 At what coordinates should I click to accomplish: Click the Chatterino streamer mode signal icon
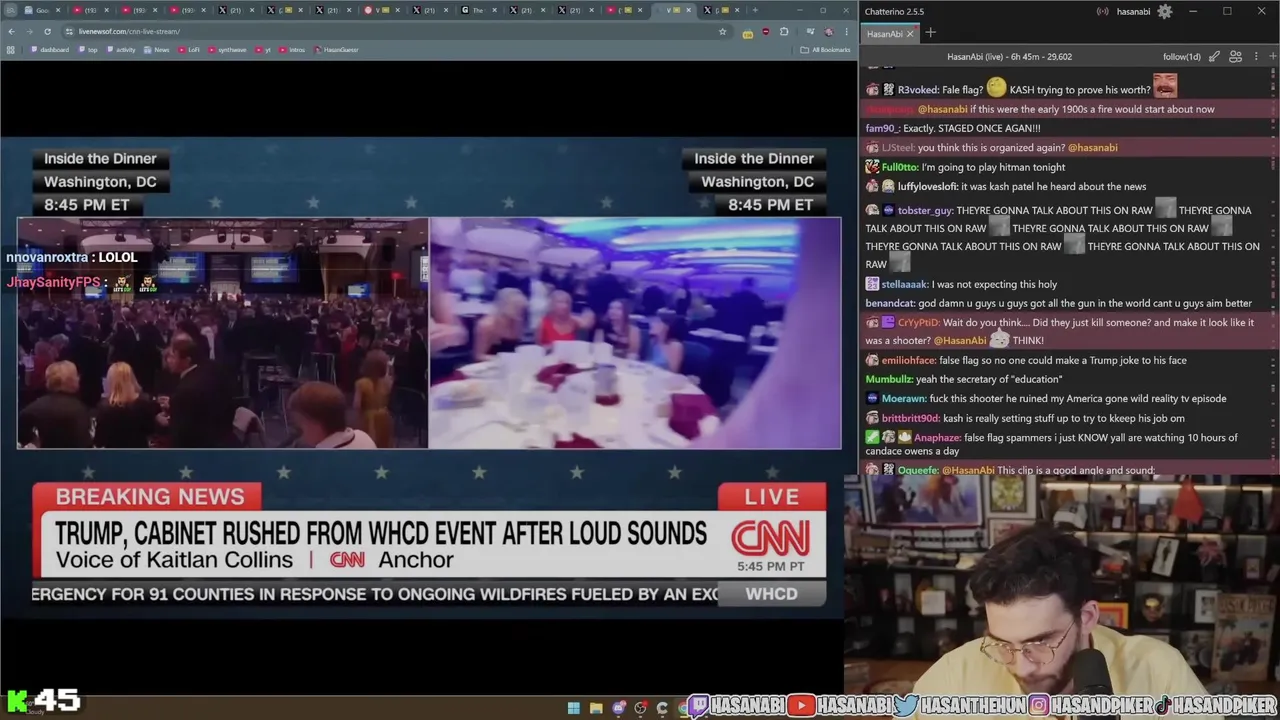1103,11
